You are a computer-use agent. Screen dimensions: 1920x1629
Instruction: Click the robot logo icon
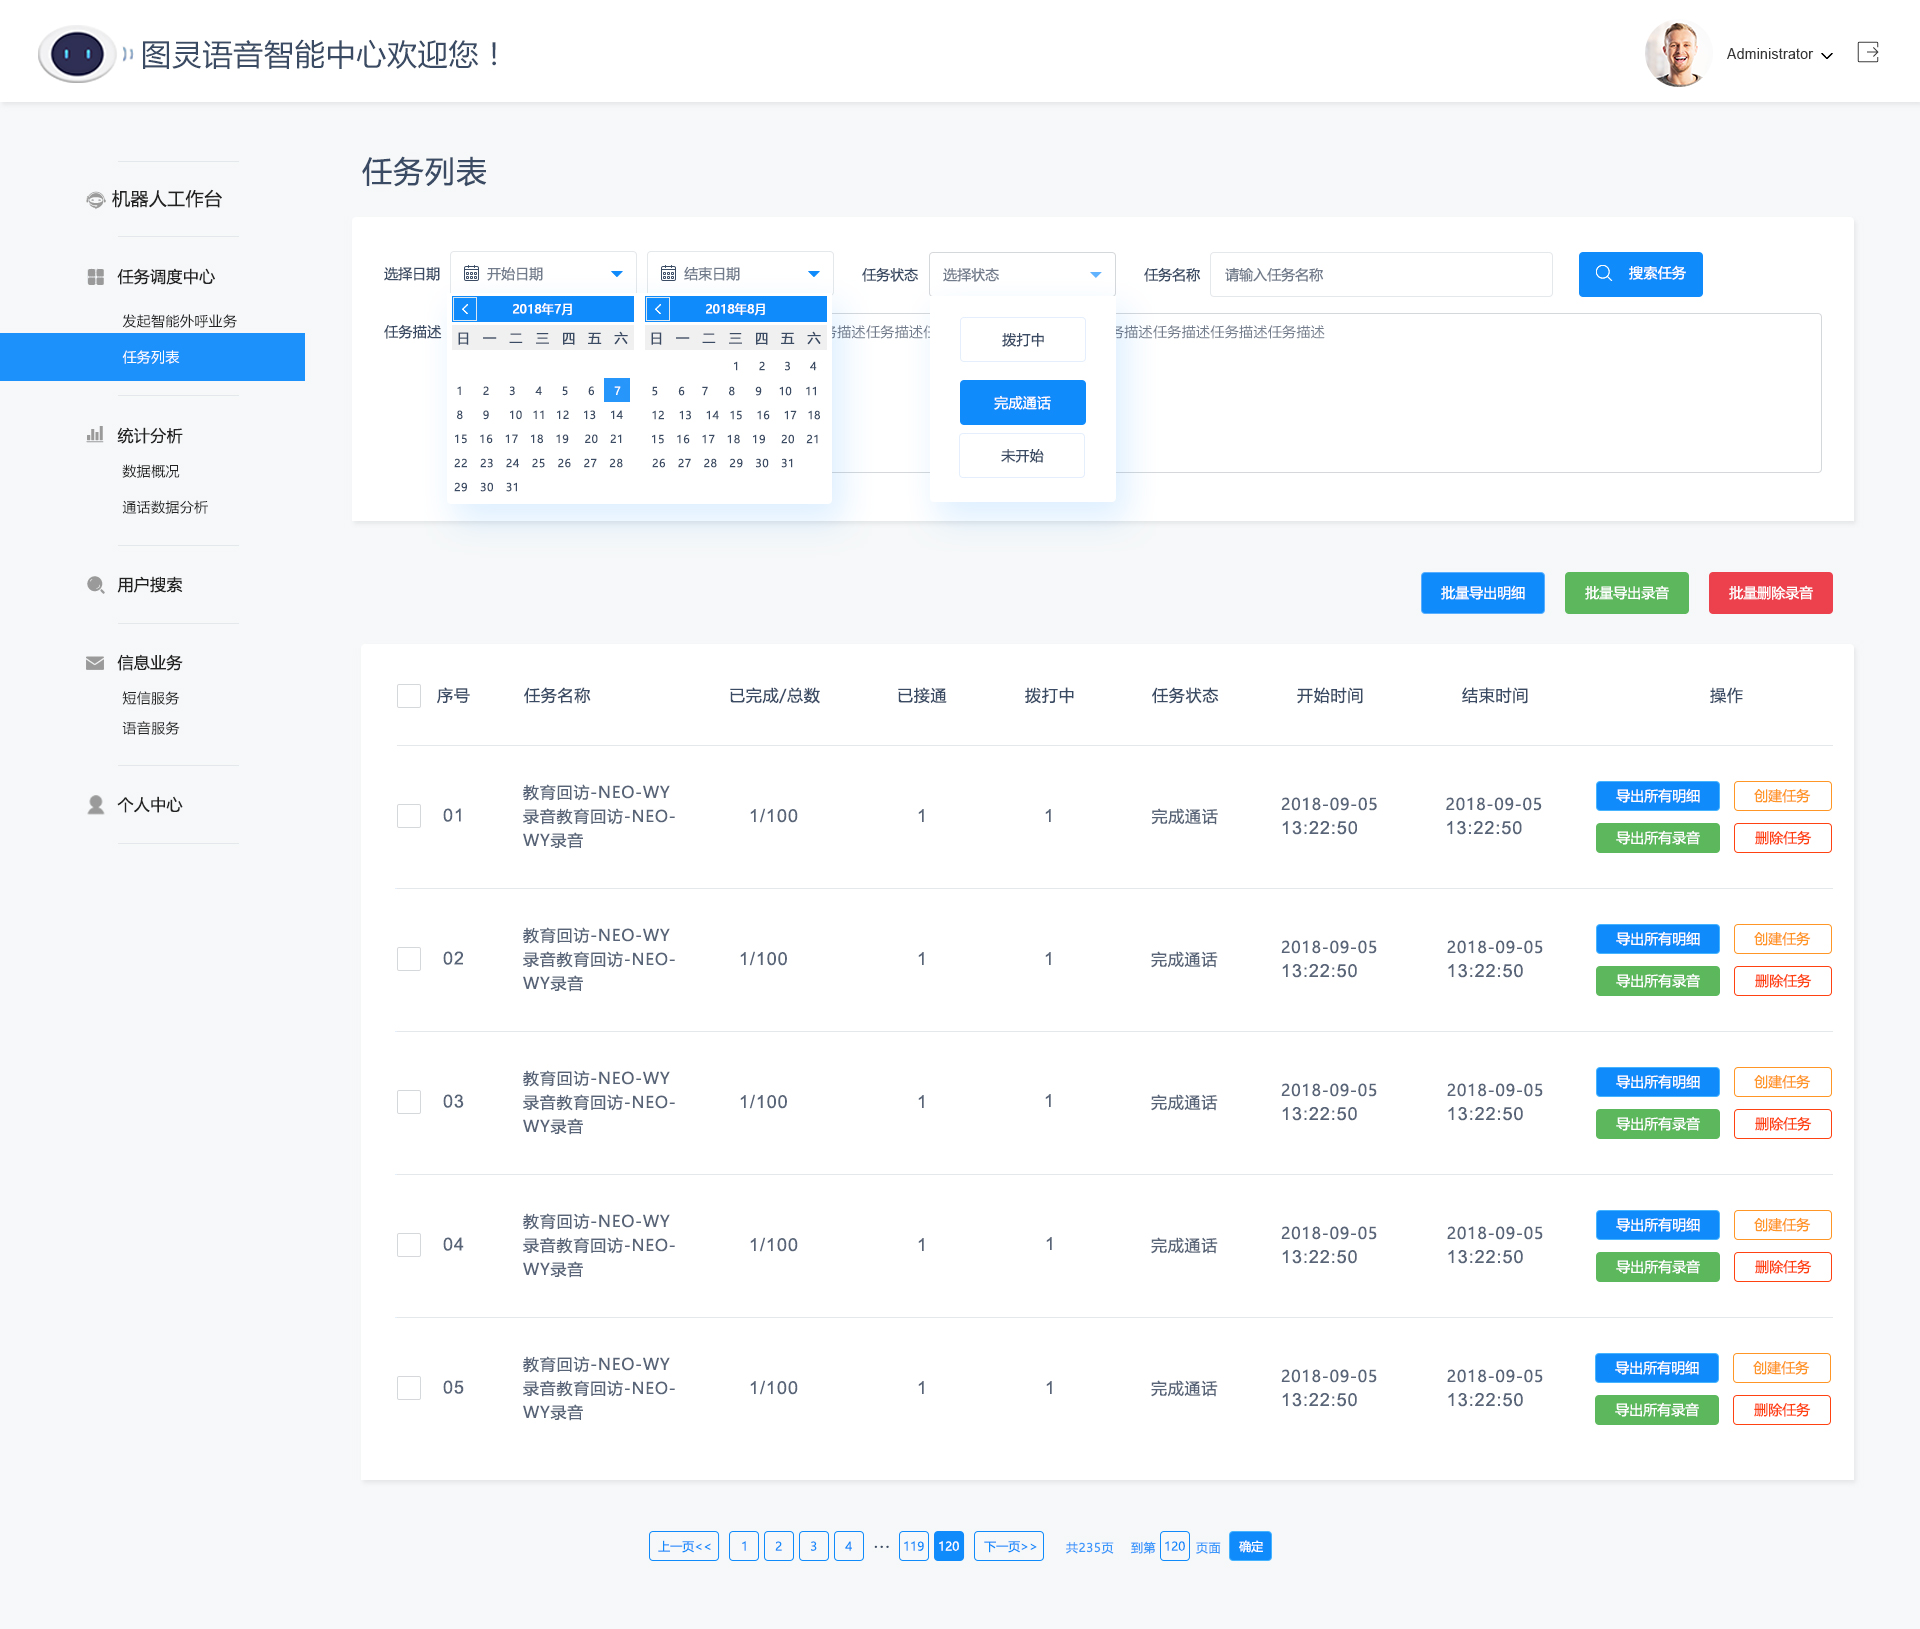tap(77, 54)
